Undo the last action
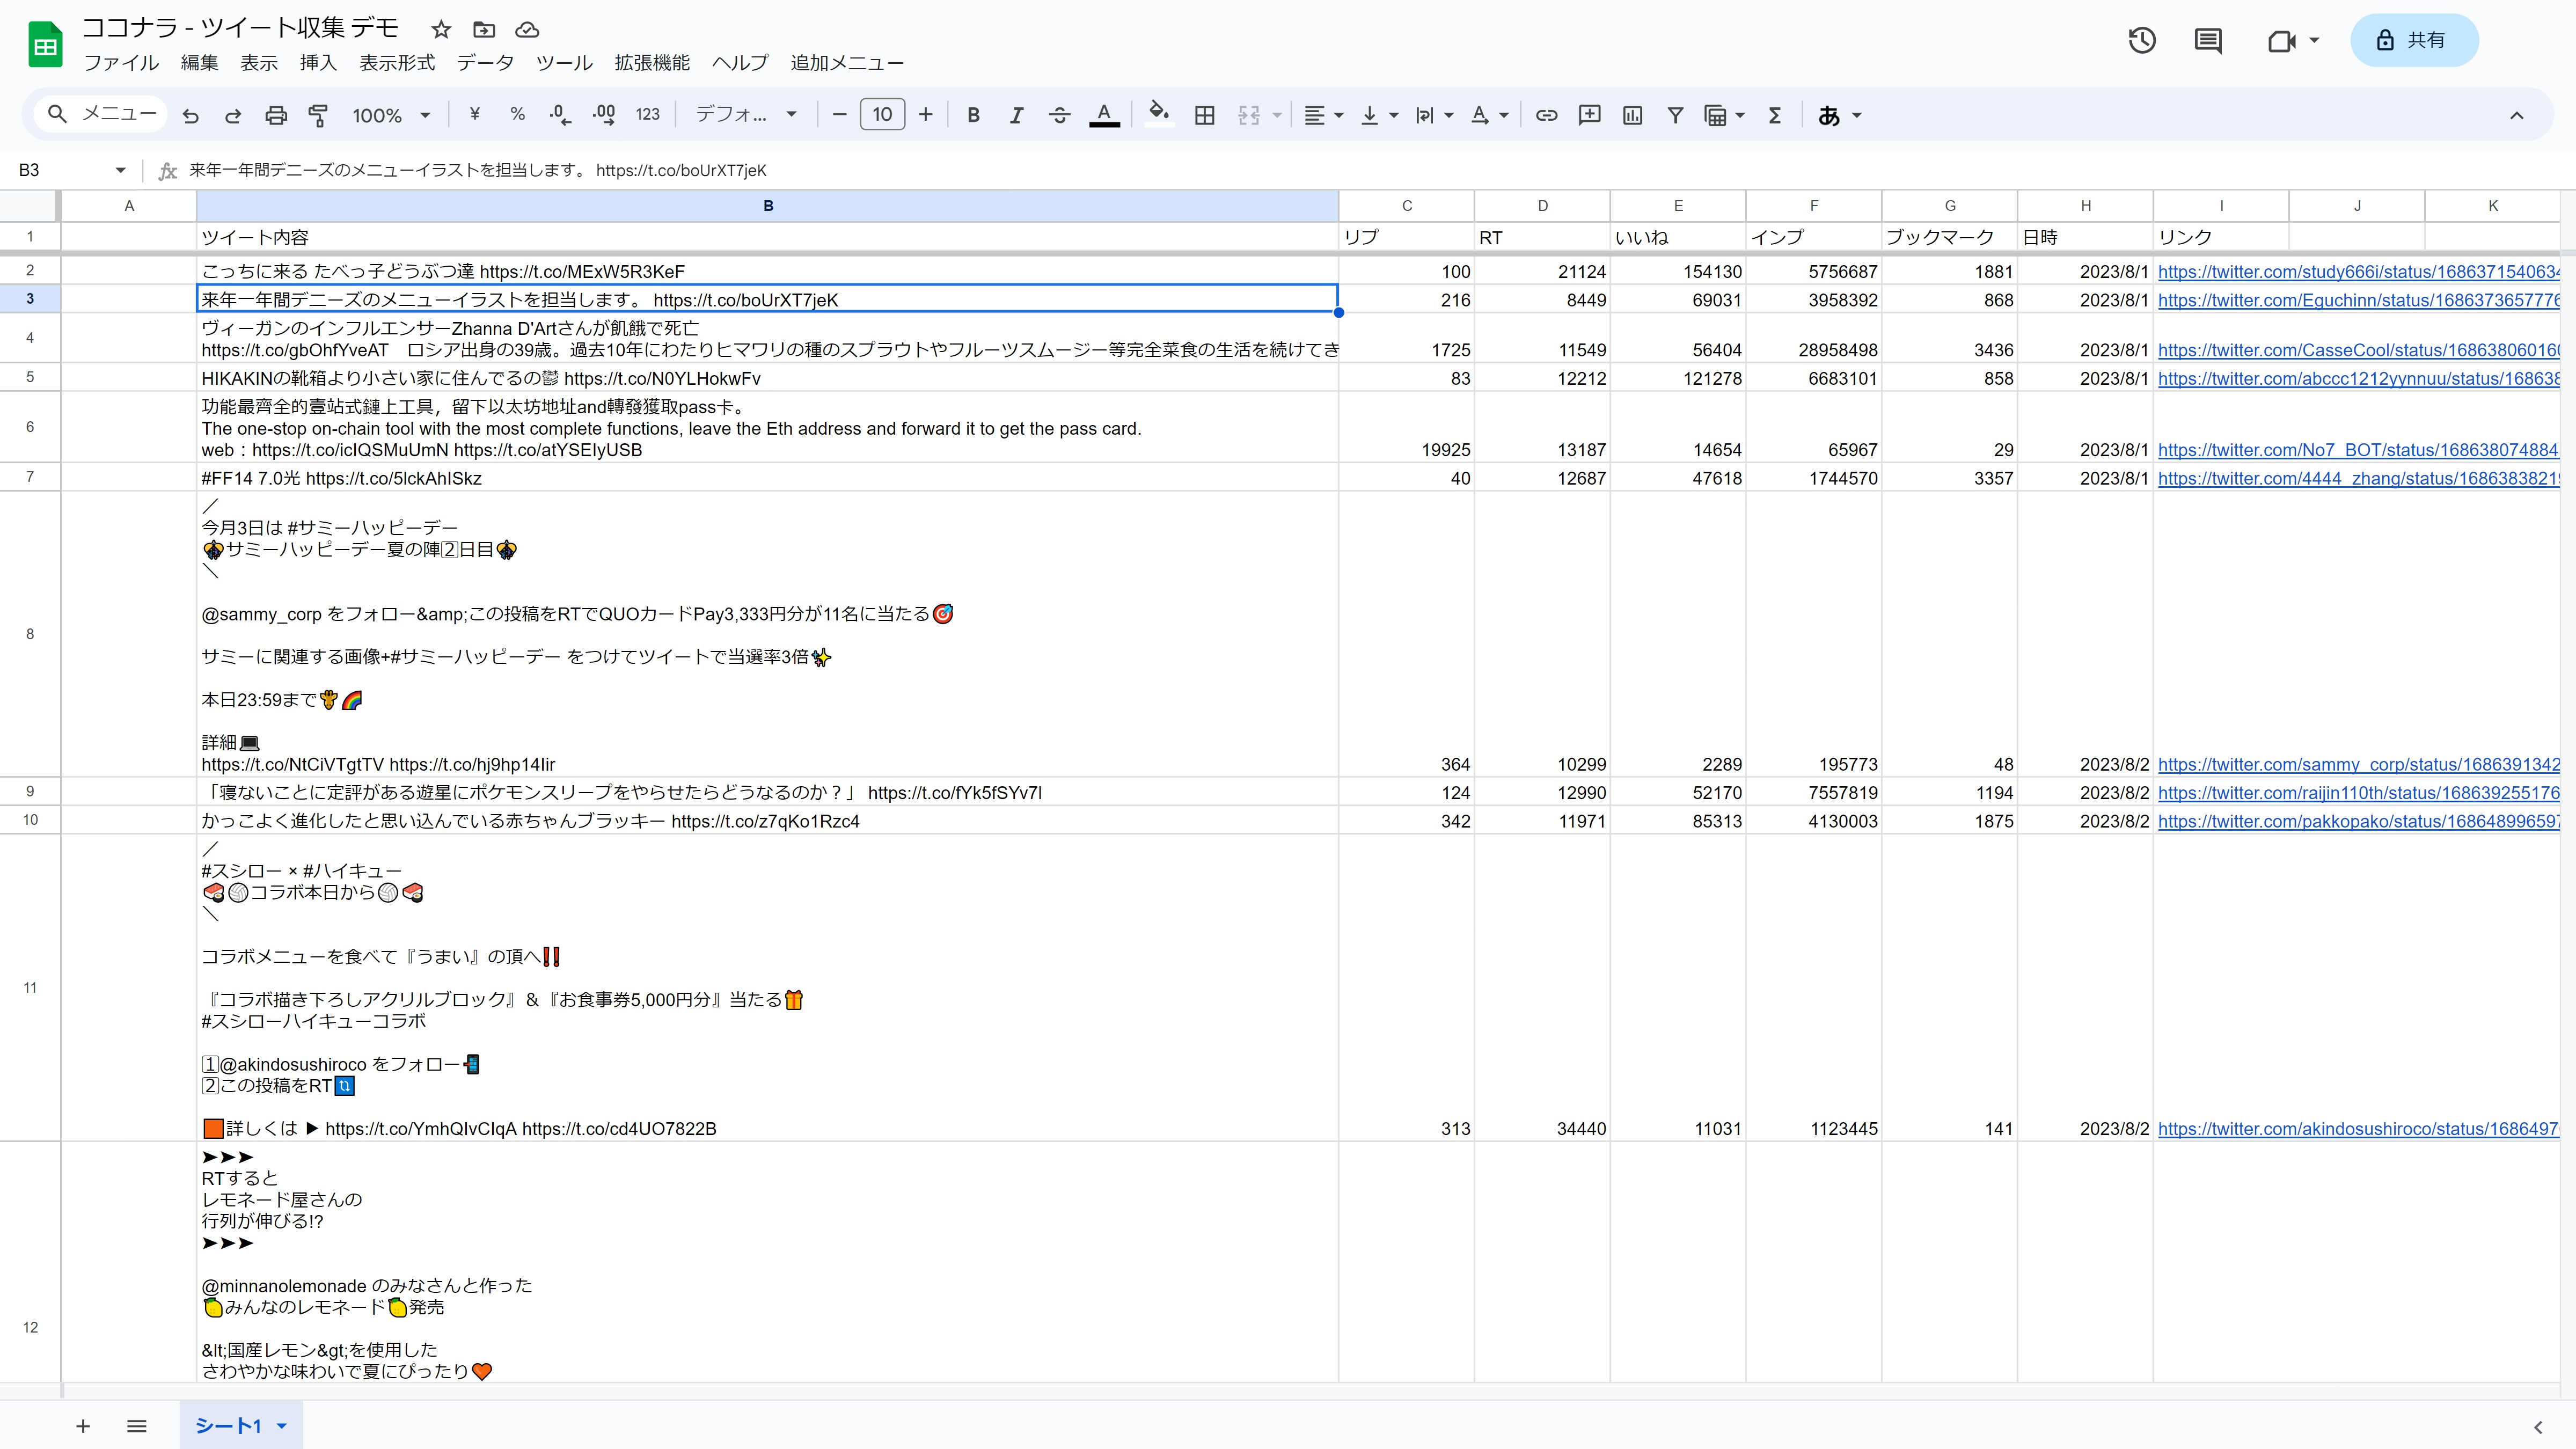2576x1449 pixels. point(190,115)
